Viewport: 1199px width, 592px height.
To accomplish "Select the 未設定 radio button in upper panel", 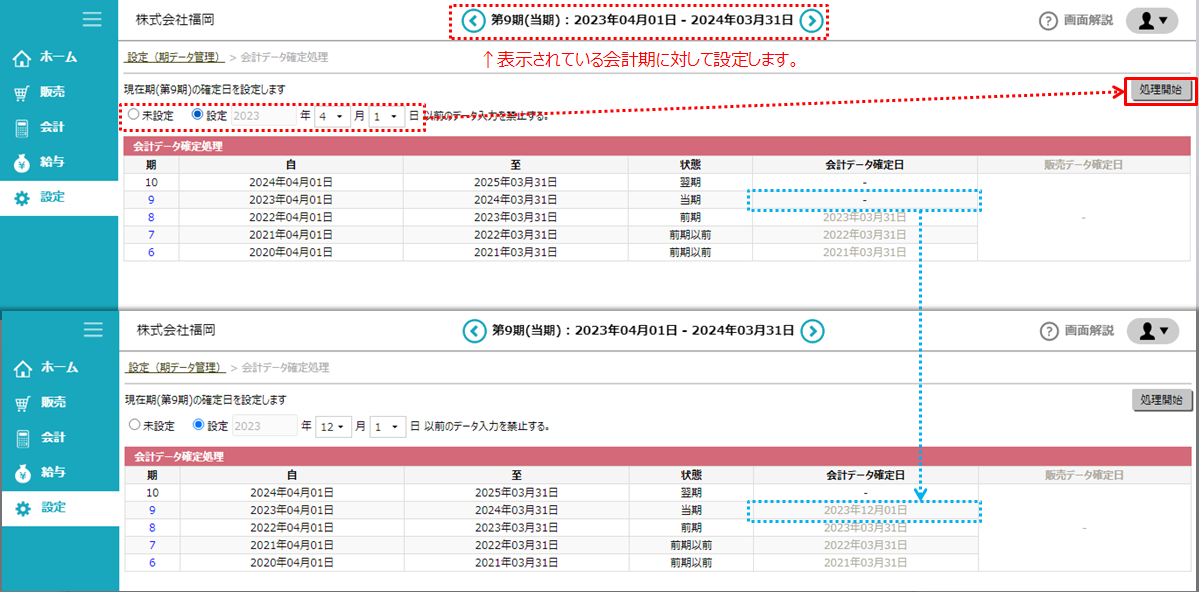I will [133, 115].
